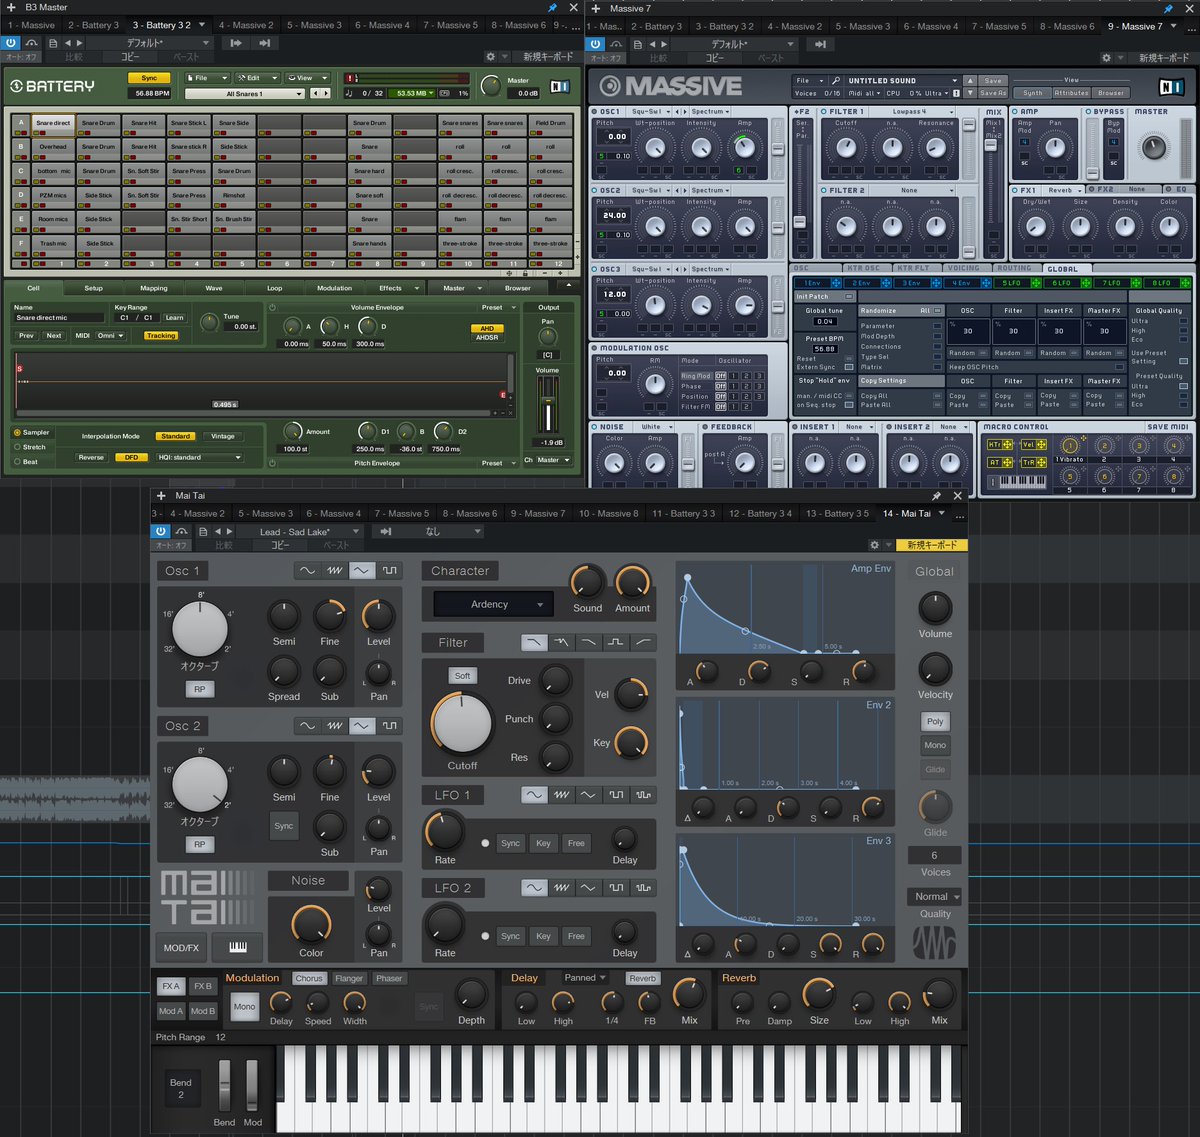Screen dimensions: 1200x1137
Task: Switch to the VOICING tab in Massive
Action: coord(963,268)
